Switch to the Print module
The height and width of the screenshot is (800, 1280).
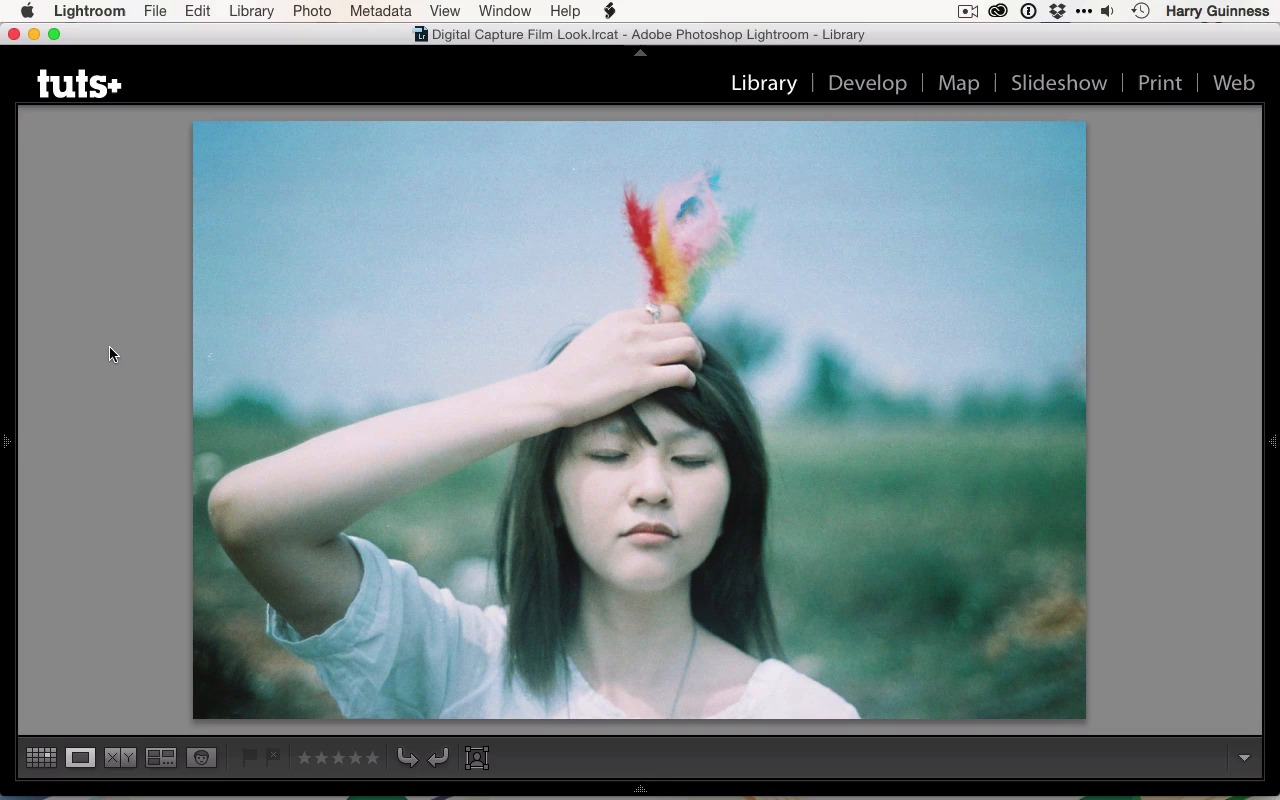(x=1160, y=83)
